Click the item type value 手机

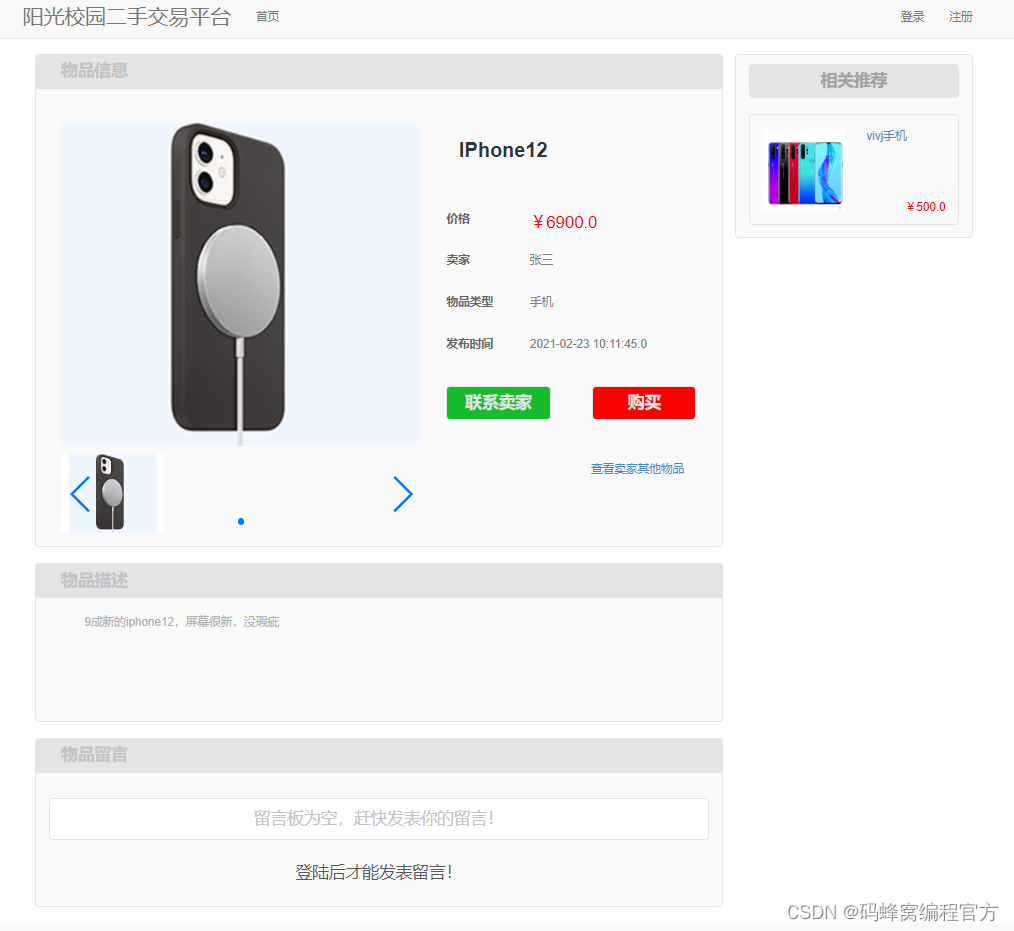pos(541,302)
